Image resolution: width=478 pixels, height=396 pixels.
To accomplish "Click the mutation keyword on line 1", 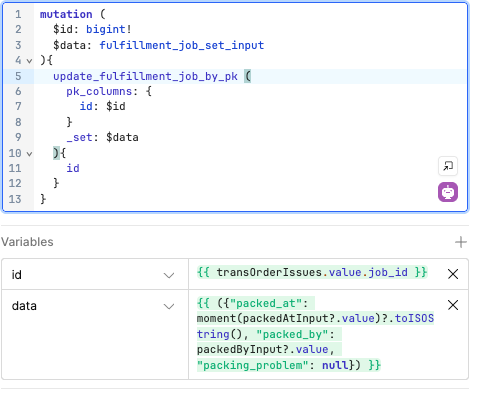I will click(x=66, y=14).
